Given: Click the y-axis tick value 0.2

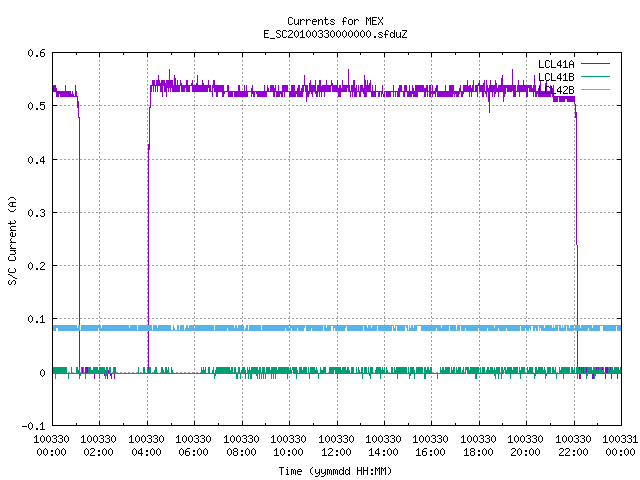Looking at the screenshot, I should [x=36, y=266].
